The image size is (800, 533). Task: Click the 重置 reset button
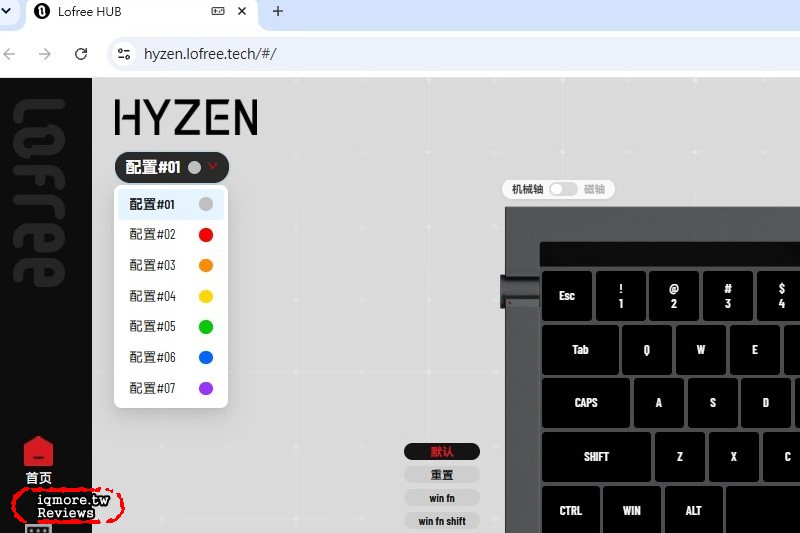point(442,475)
